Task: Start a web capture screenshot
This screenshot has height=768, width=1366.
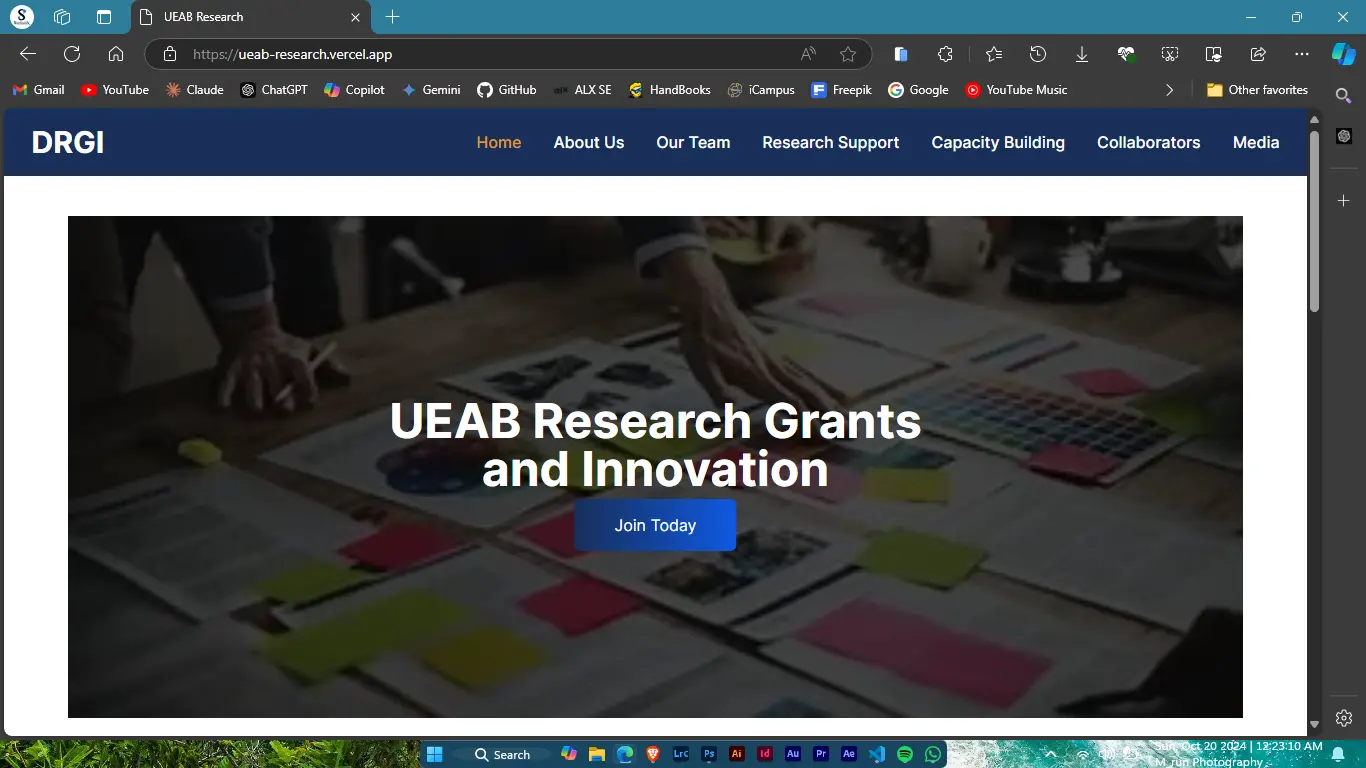Action: click(x=1170, y=54)
